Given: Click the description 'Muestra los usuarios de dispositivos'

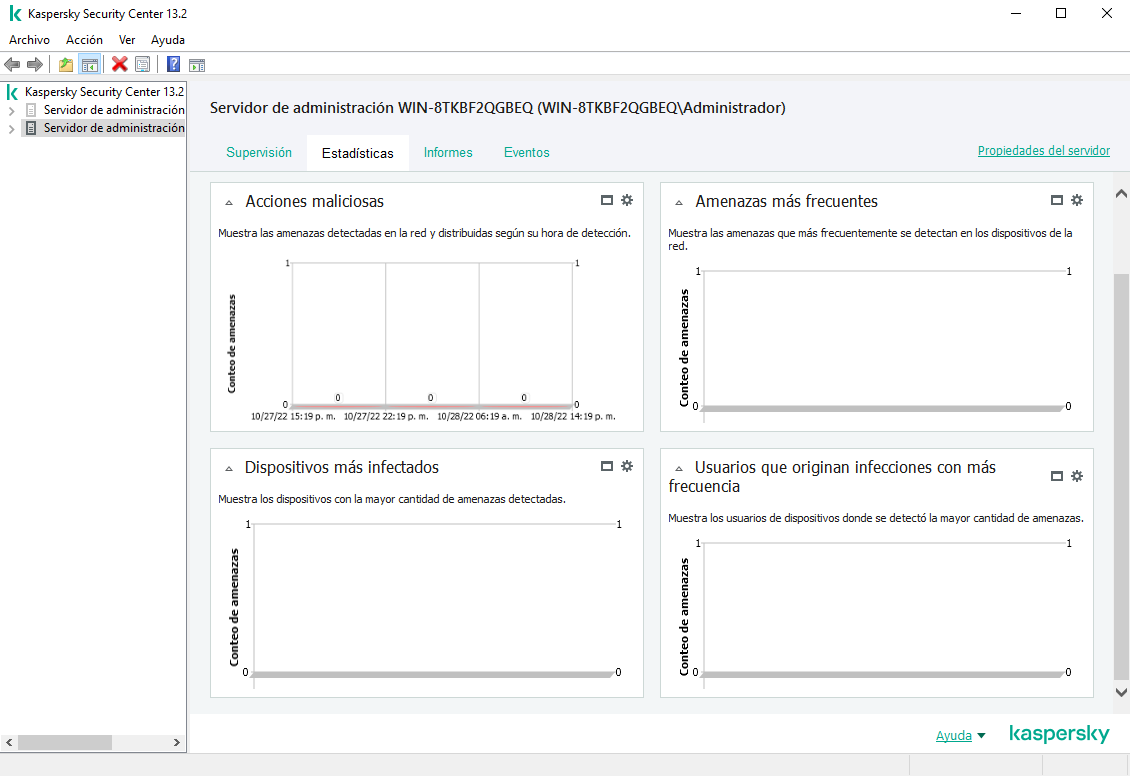Looking at the screenshot, I should [x=876, y=518].
